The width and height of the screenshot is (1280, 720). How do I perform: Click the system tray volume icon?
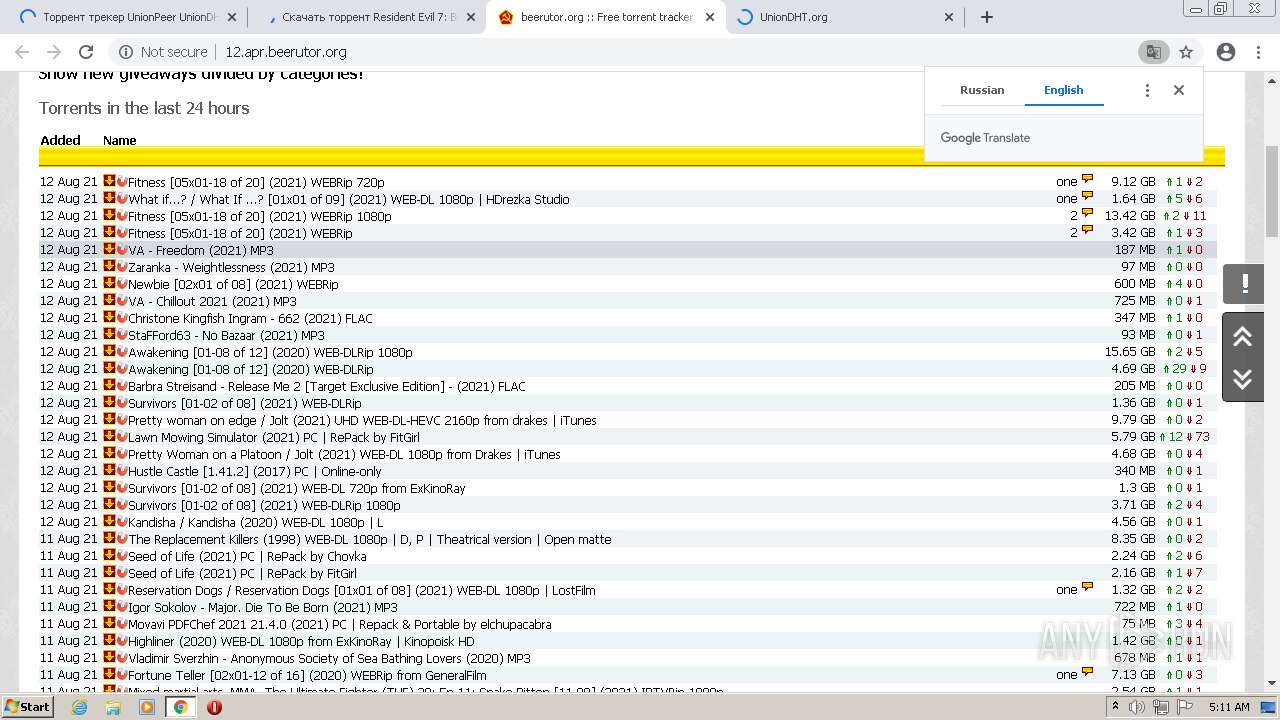pyautogui.click(x=1137, y=707)
